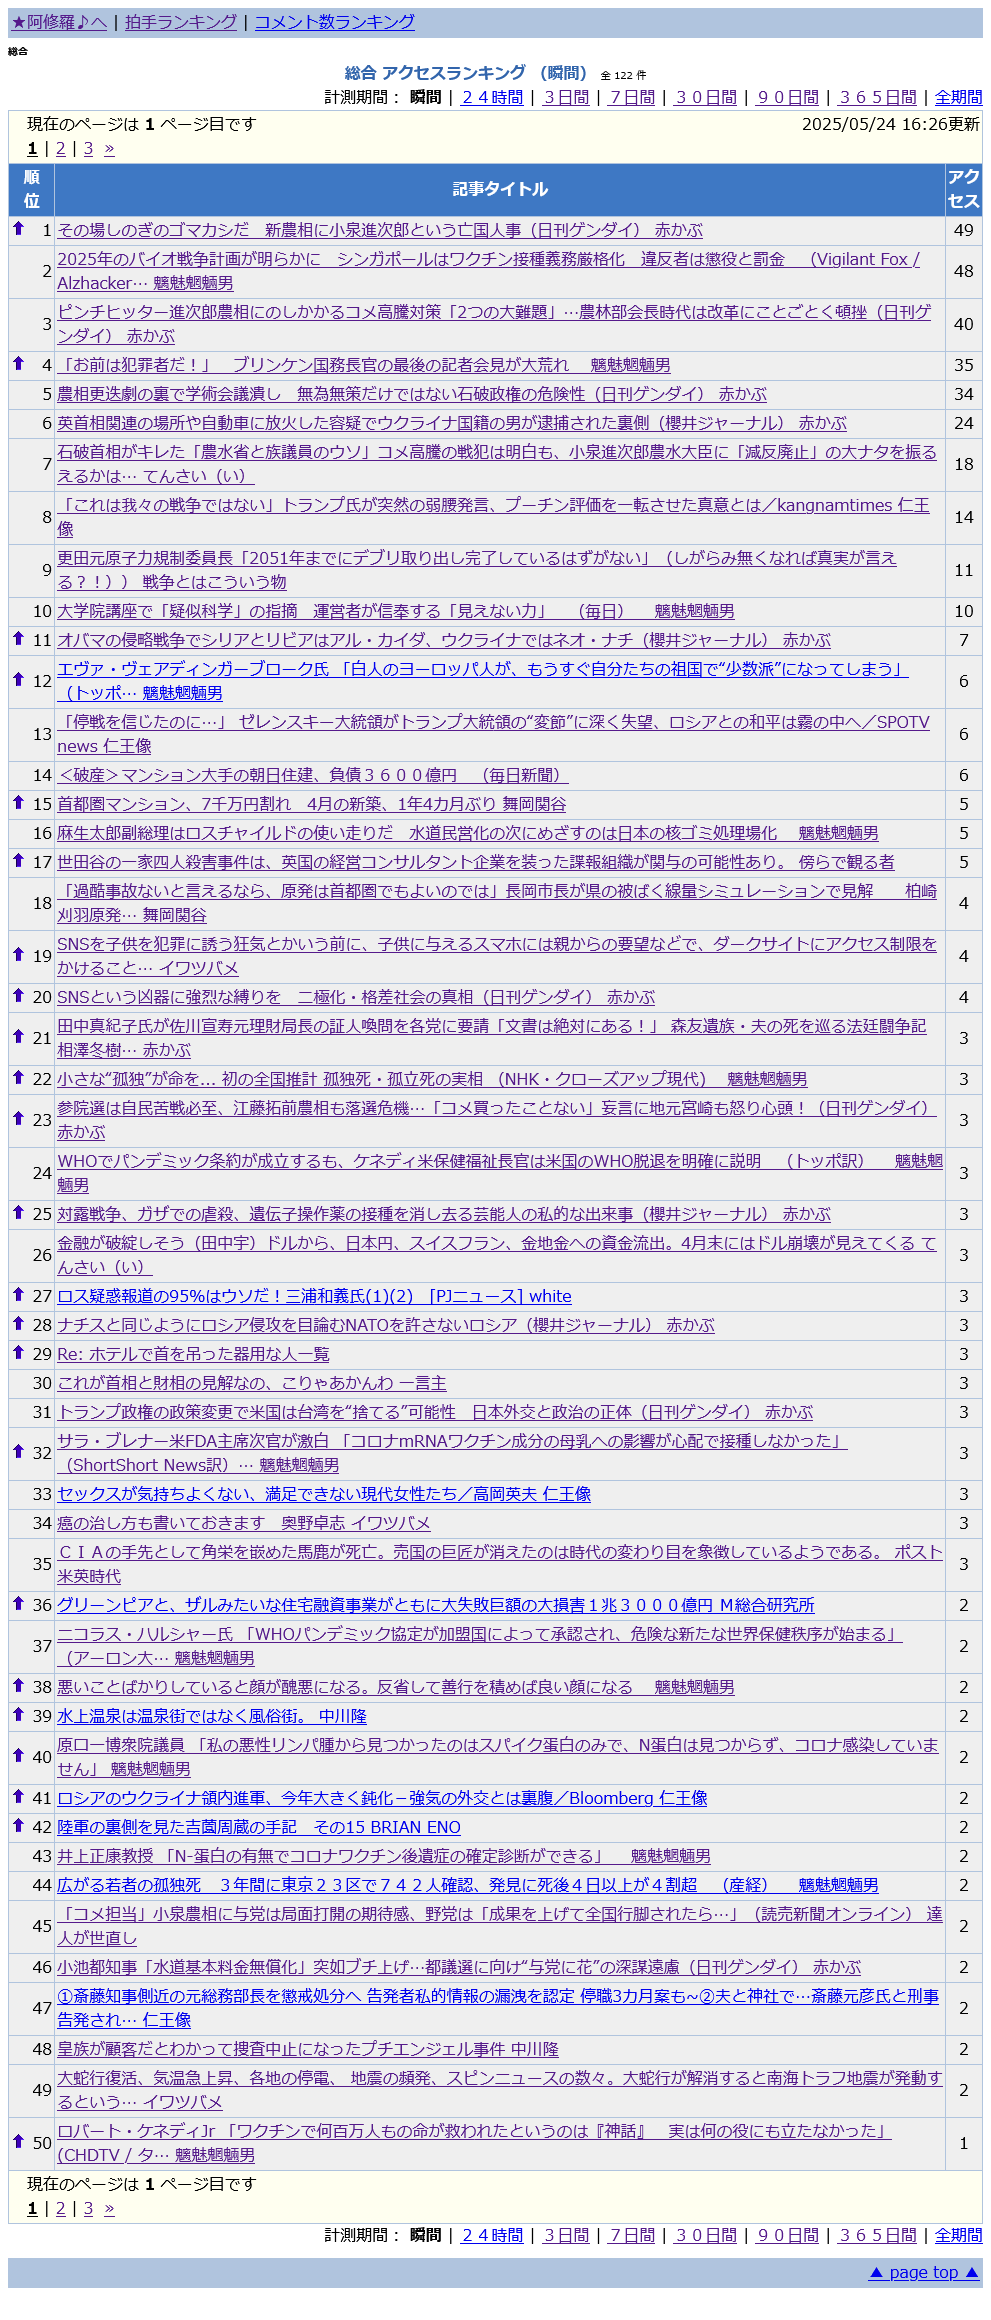
Task: Click the rising arrow icon at rank 32
Action: pyautogui.click(x=18, y=1452)
